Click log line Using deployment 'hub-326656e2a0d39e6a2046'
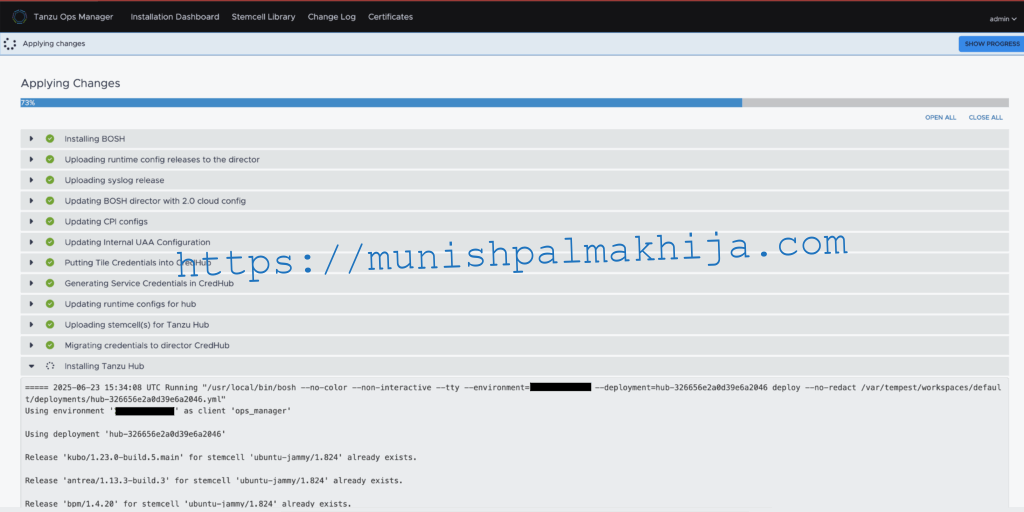This screenshot has height=512, width=1024. [125, 434]
